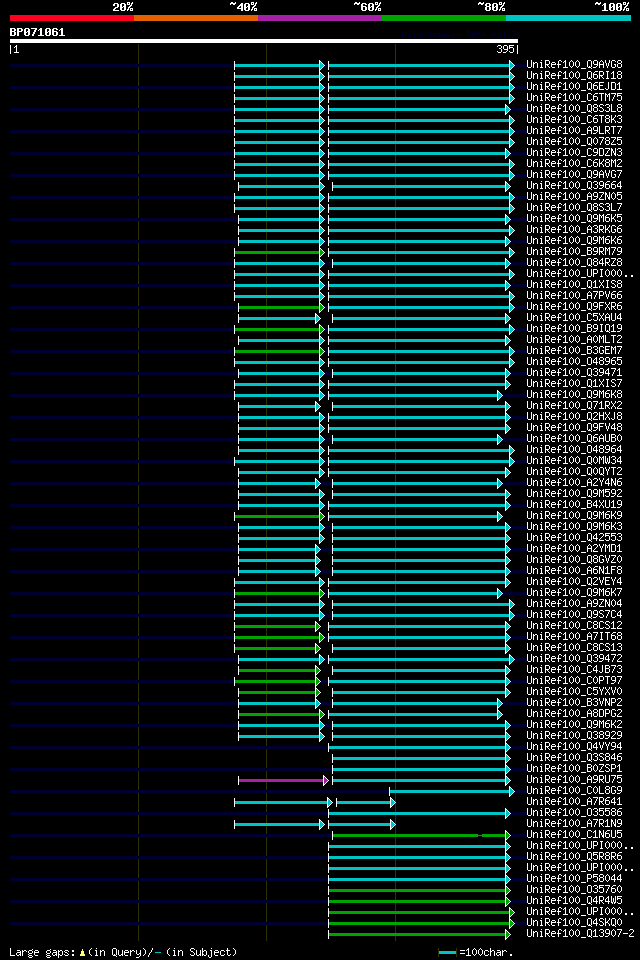Open hit UniRef100_Q13907-2

point(581,935)
